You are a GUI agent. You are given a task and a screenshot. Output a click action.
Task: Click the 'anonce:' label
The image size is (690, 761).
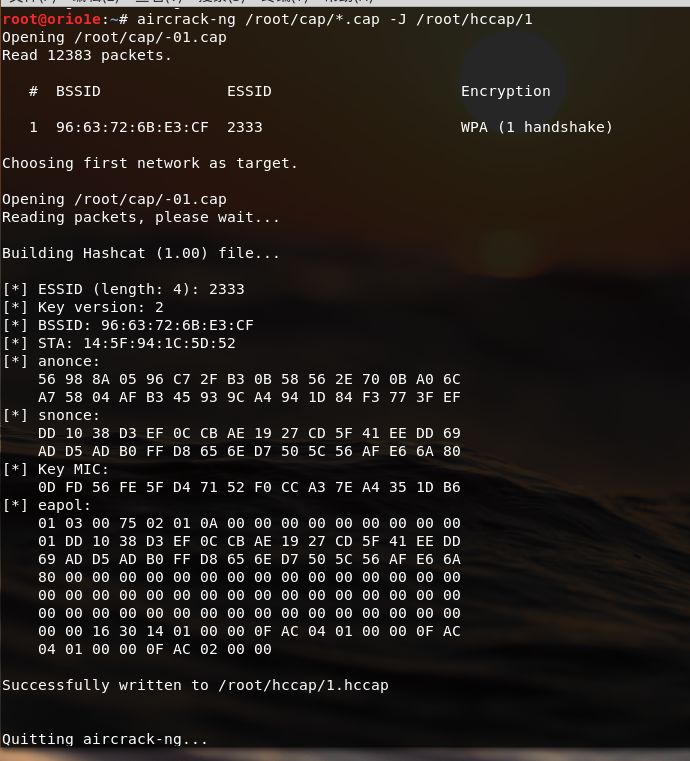click(68, 362)
